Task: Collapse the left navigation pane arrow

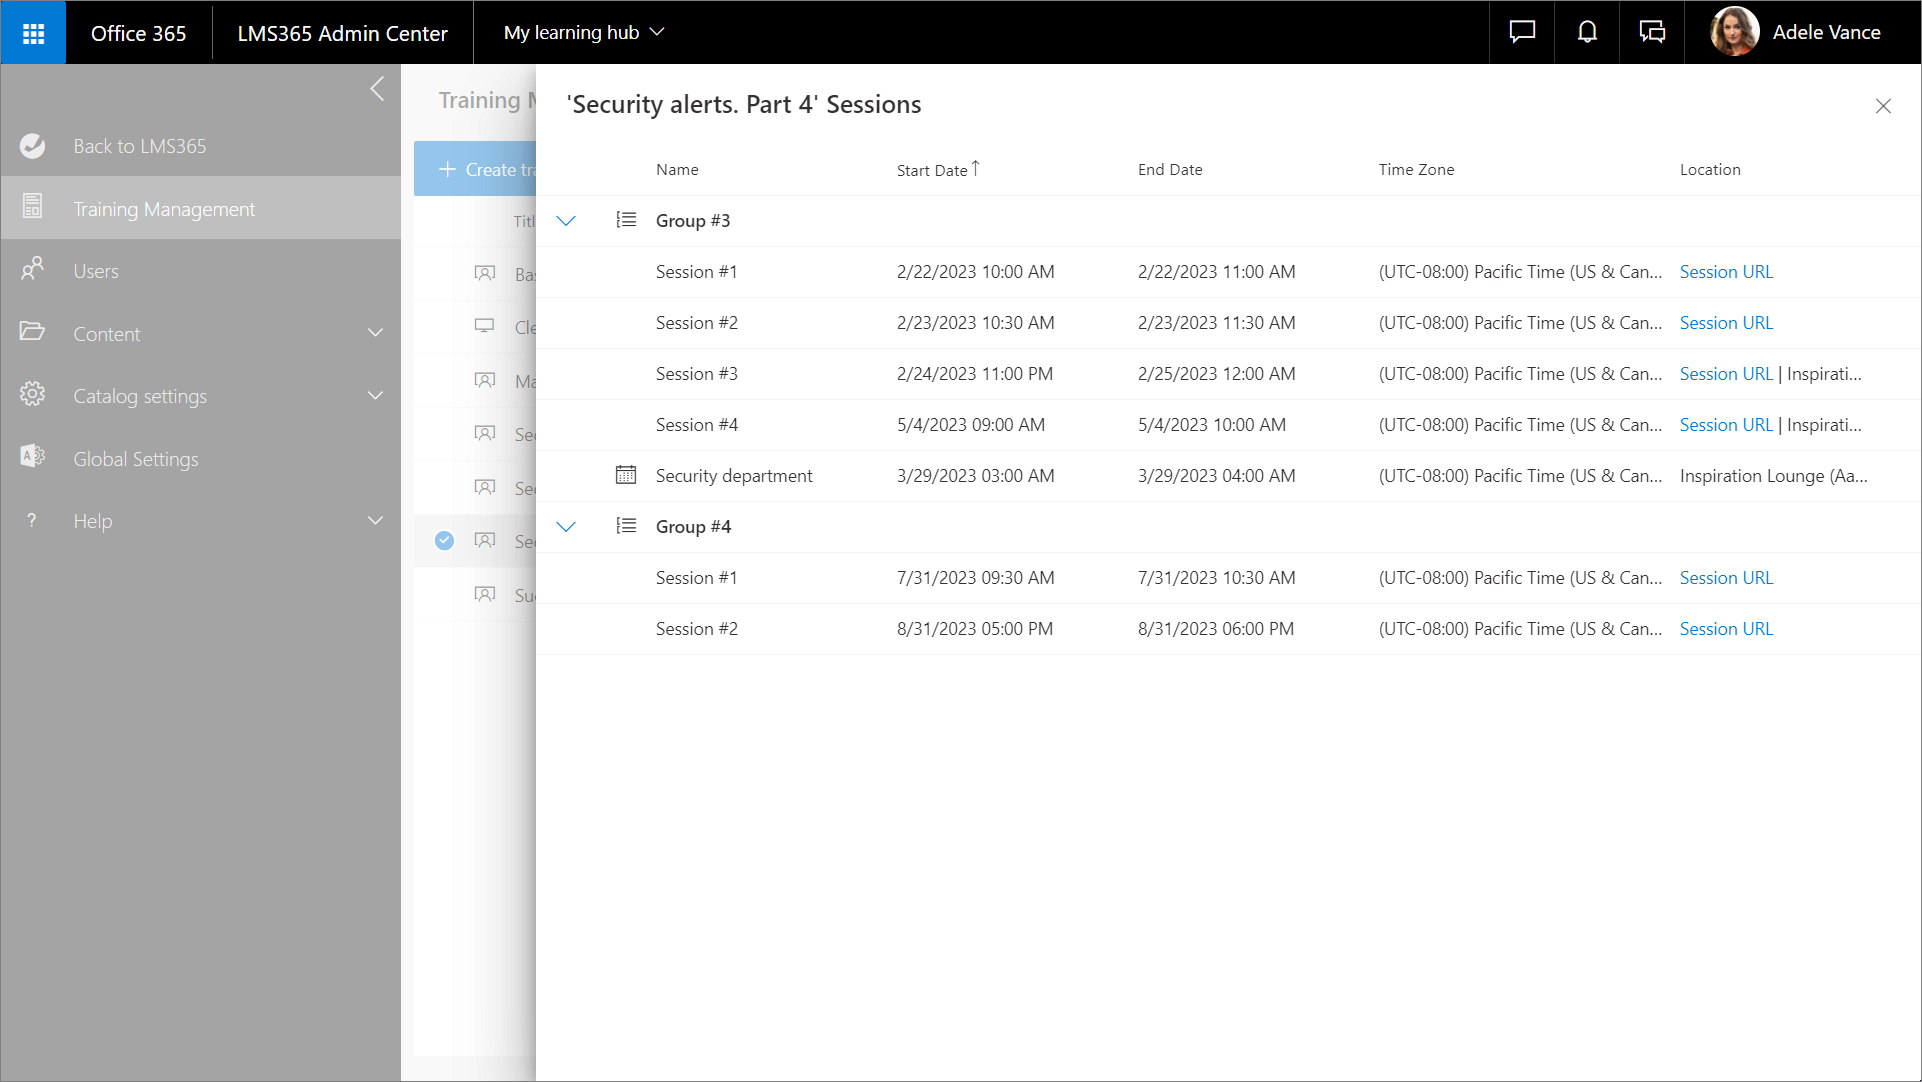Action: (x=377, y=89)
